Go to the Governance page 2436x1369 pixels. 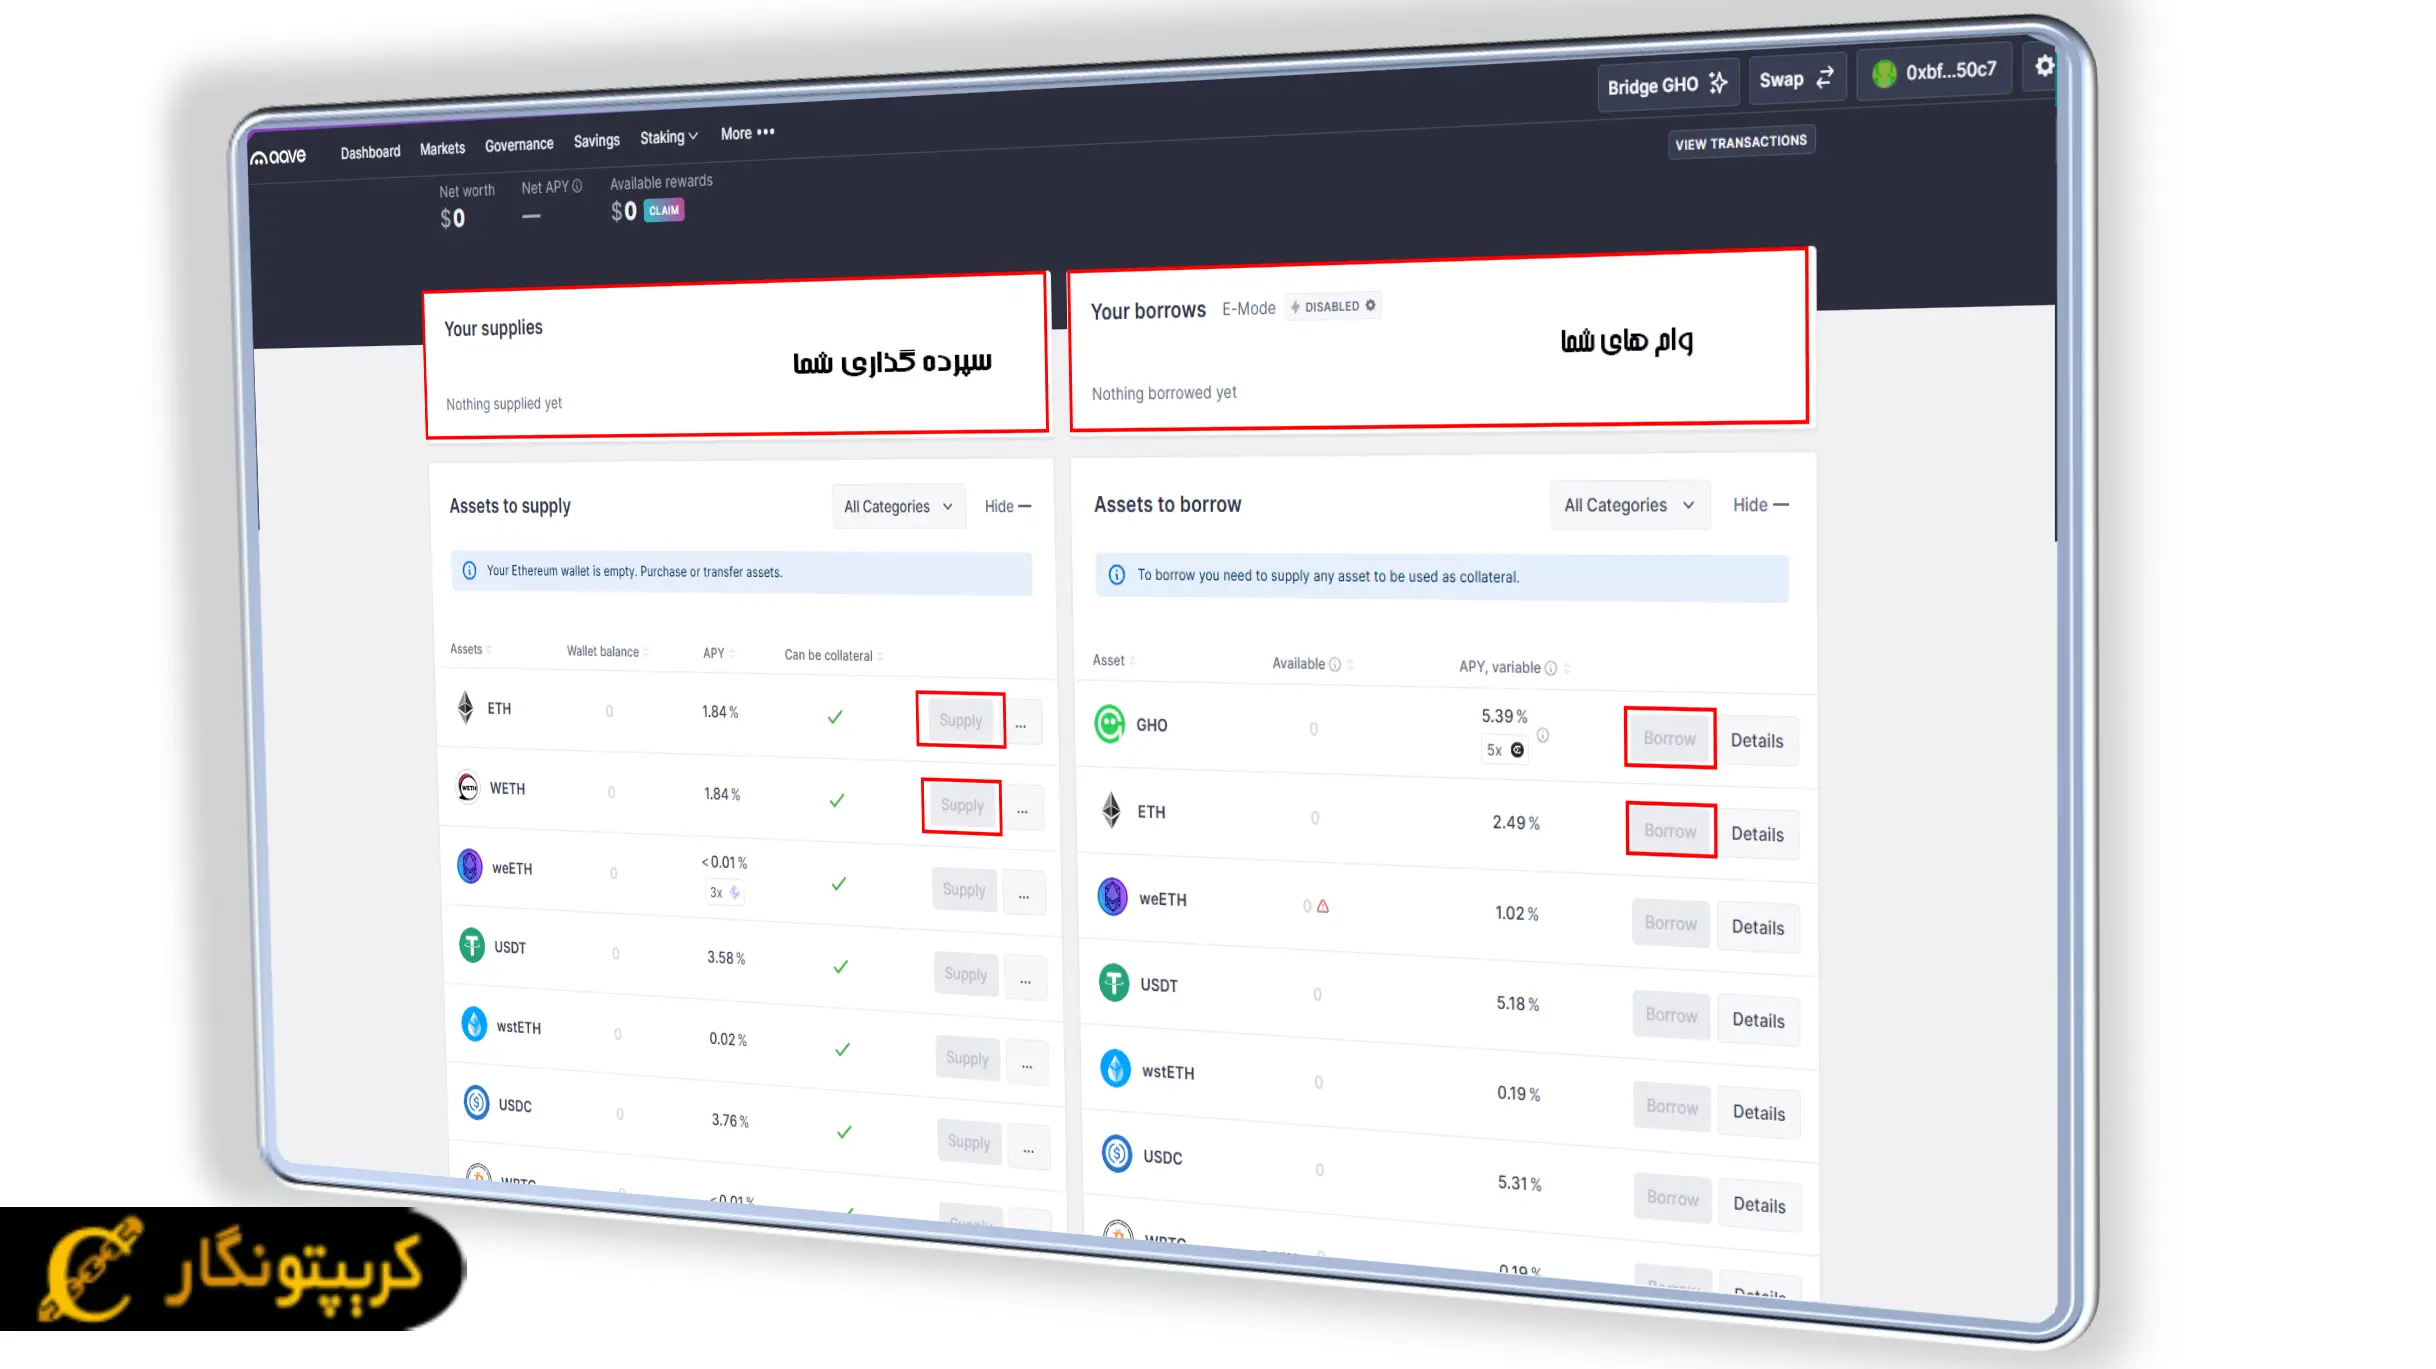[x=518, y=145]
